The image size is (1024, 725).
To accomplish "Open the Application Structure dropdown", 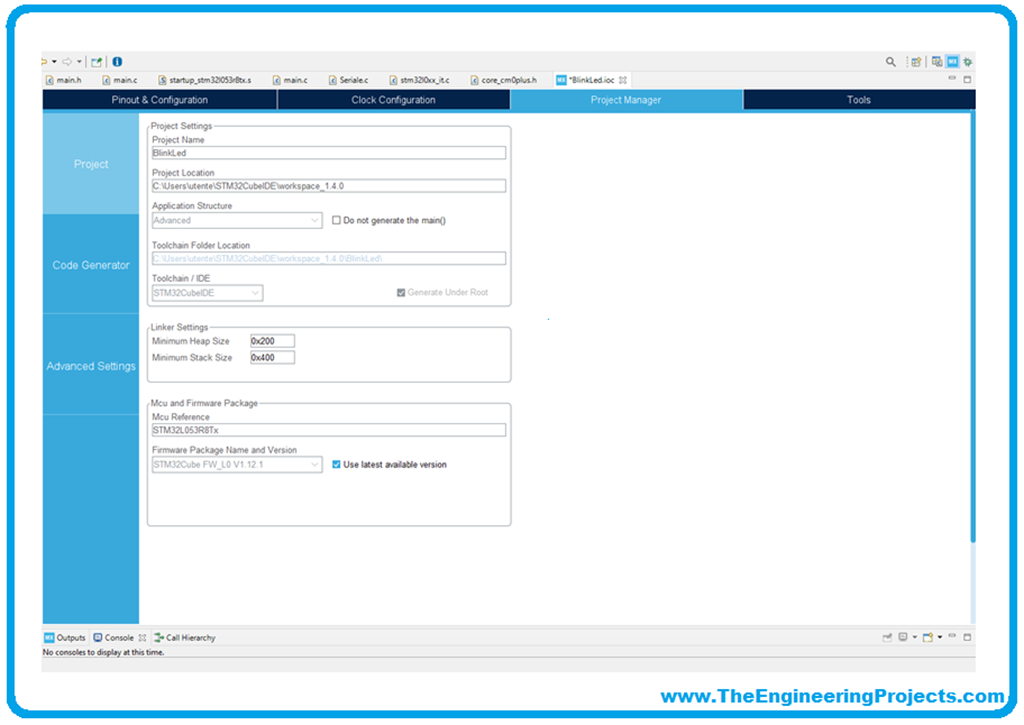I will 236,220.
